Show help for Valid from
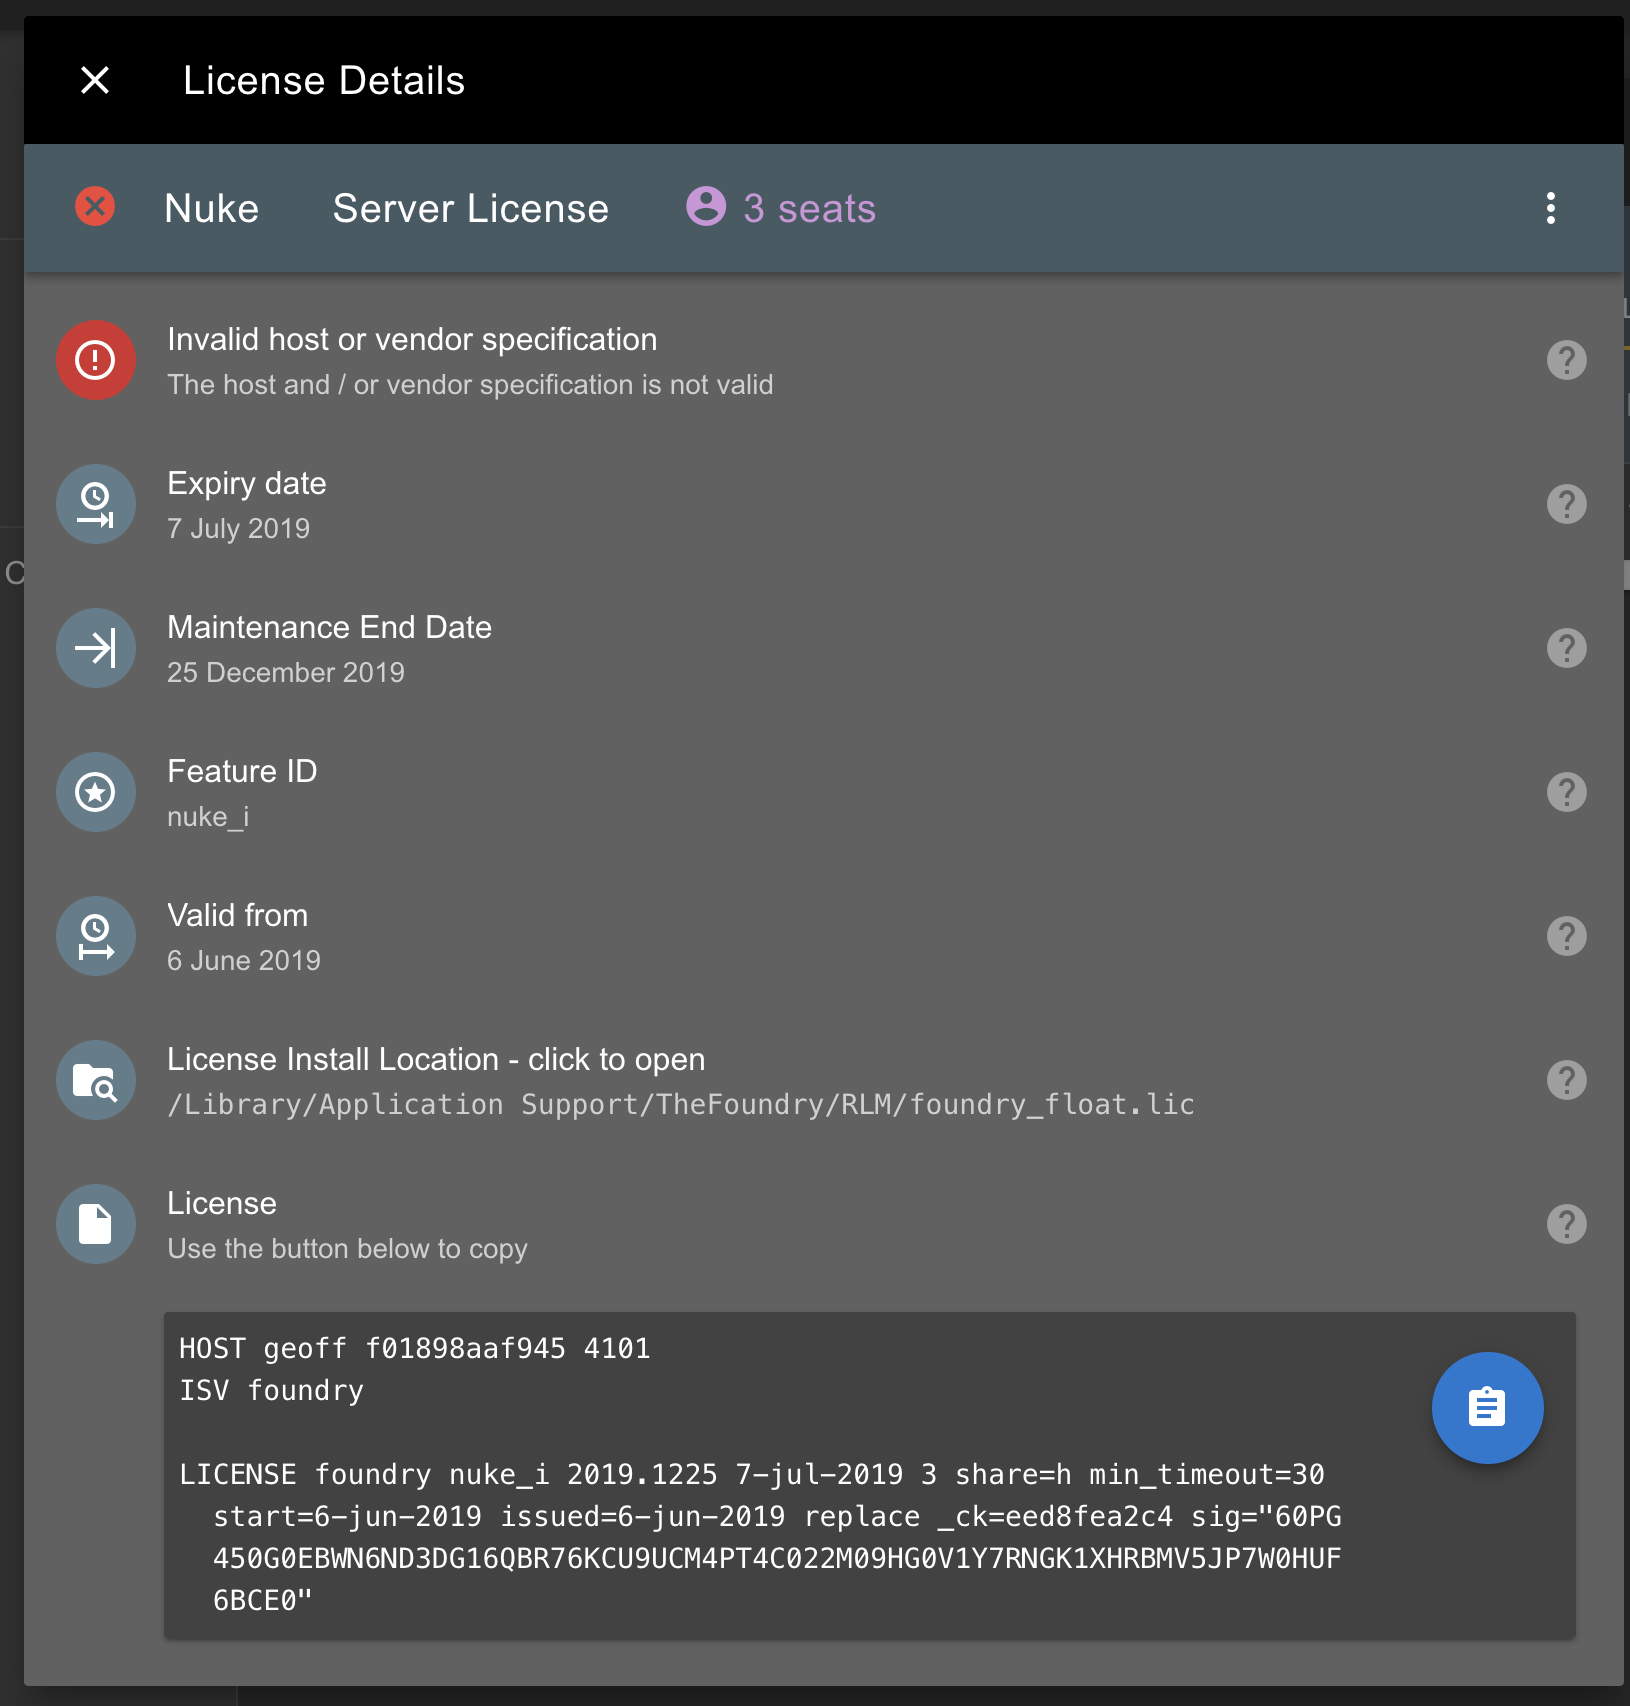This screenshot has width=1630, height=1706. [1567, 936]
